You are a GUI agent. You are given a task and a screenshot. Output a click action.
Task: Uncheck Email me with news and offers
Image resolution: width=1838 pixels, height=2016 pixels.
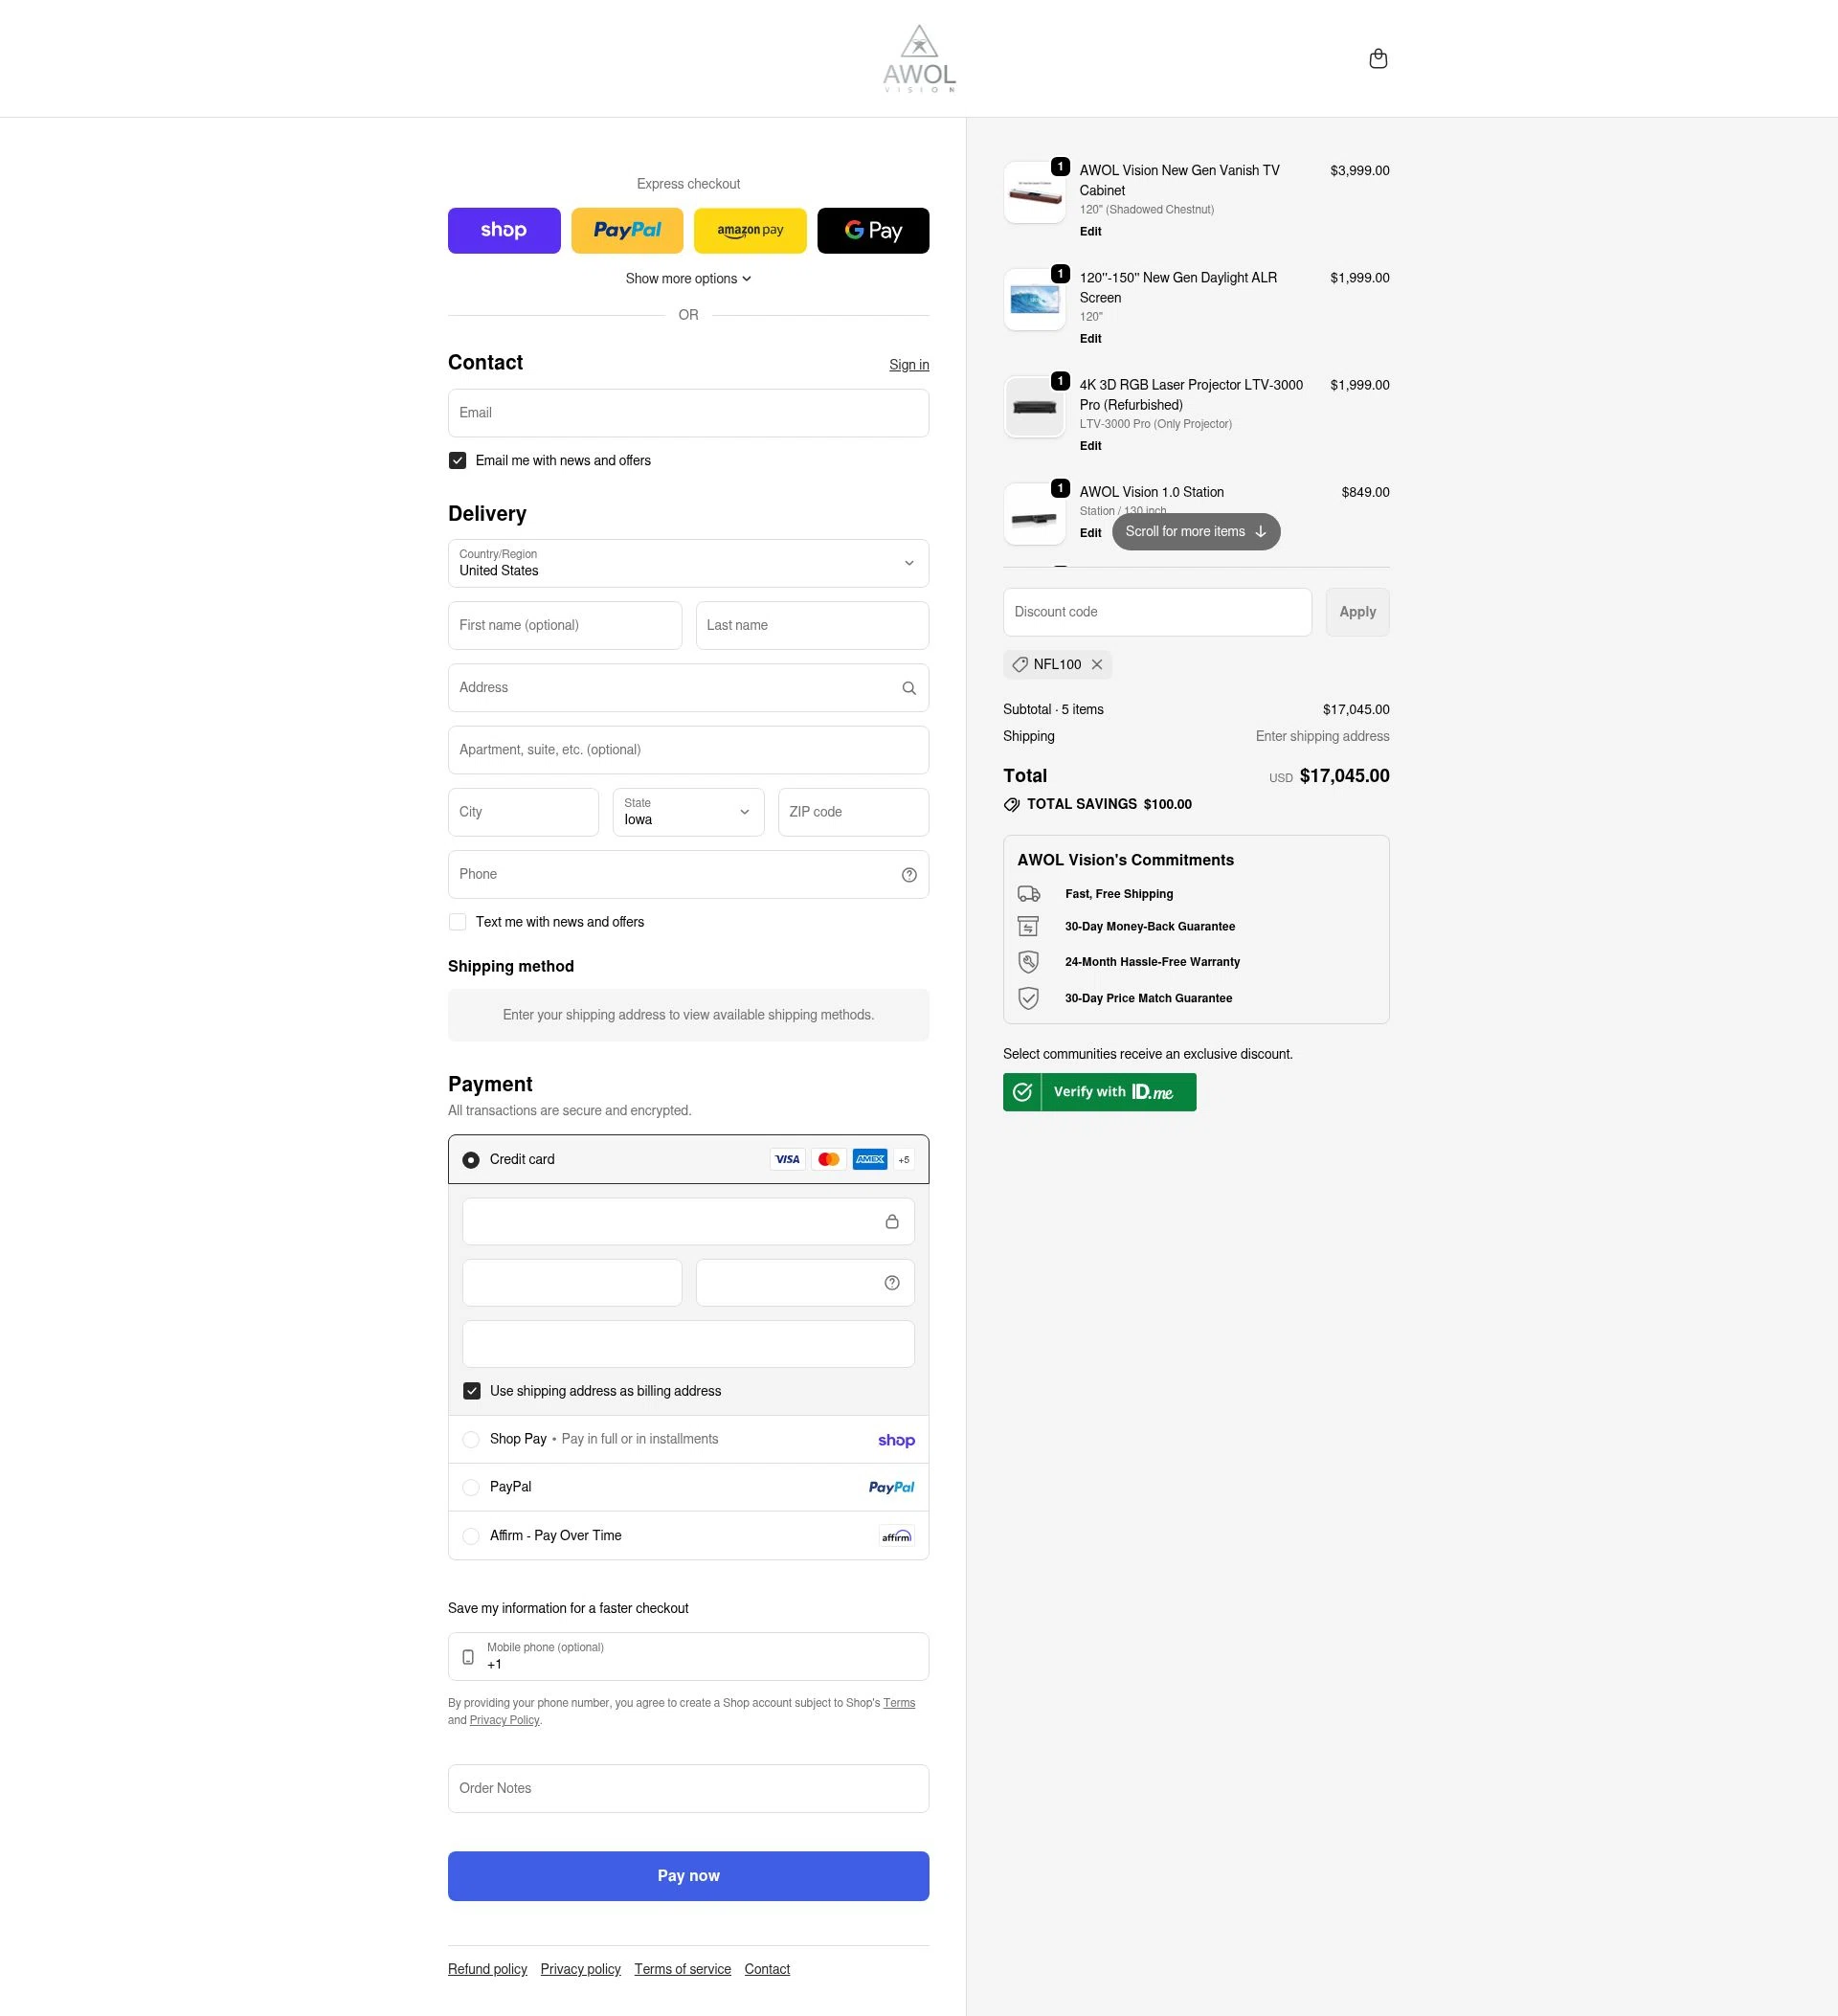[x=458, y=461]
